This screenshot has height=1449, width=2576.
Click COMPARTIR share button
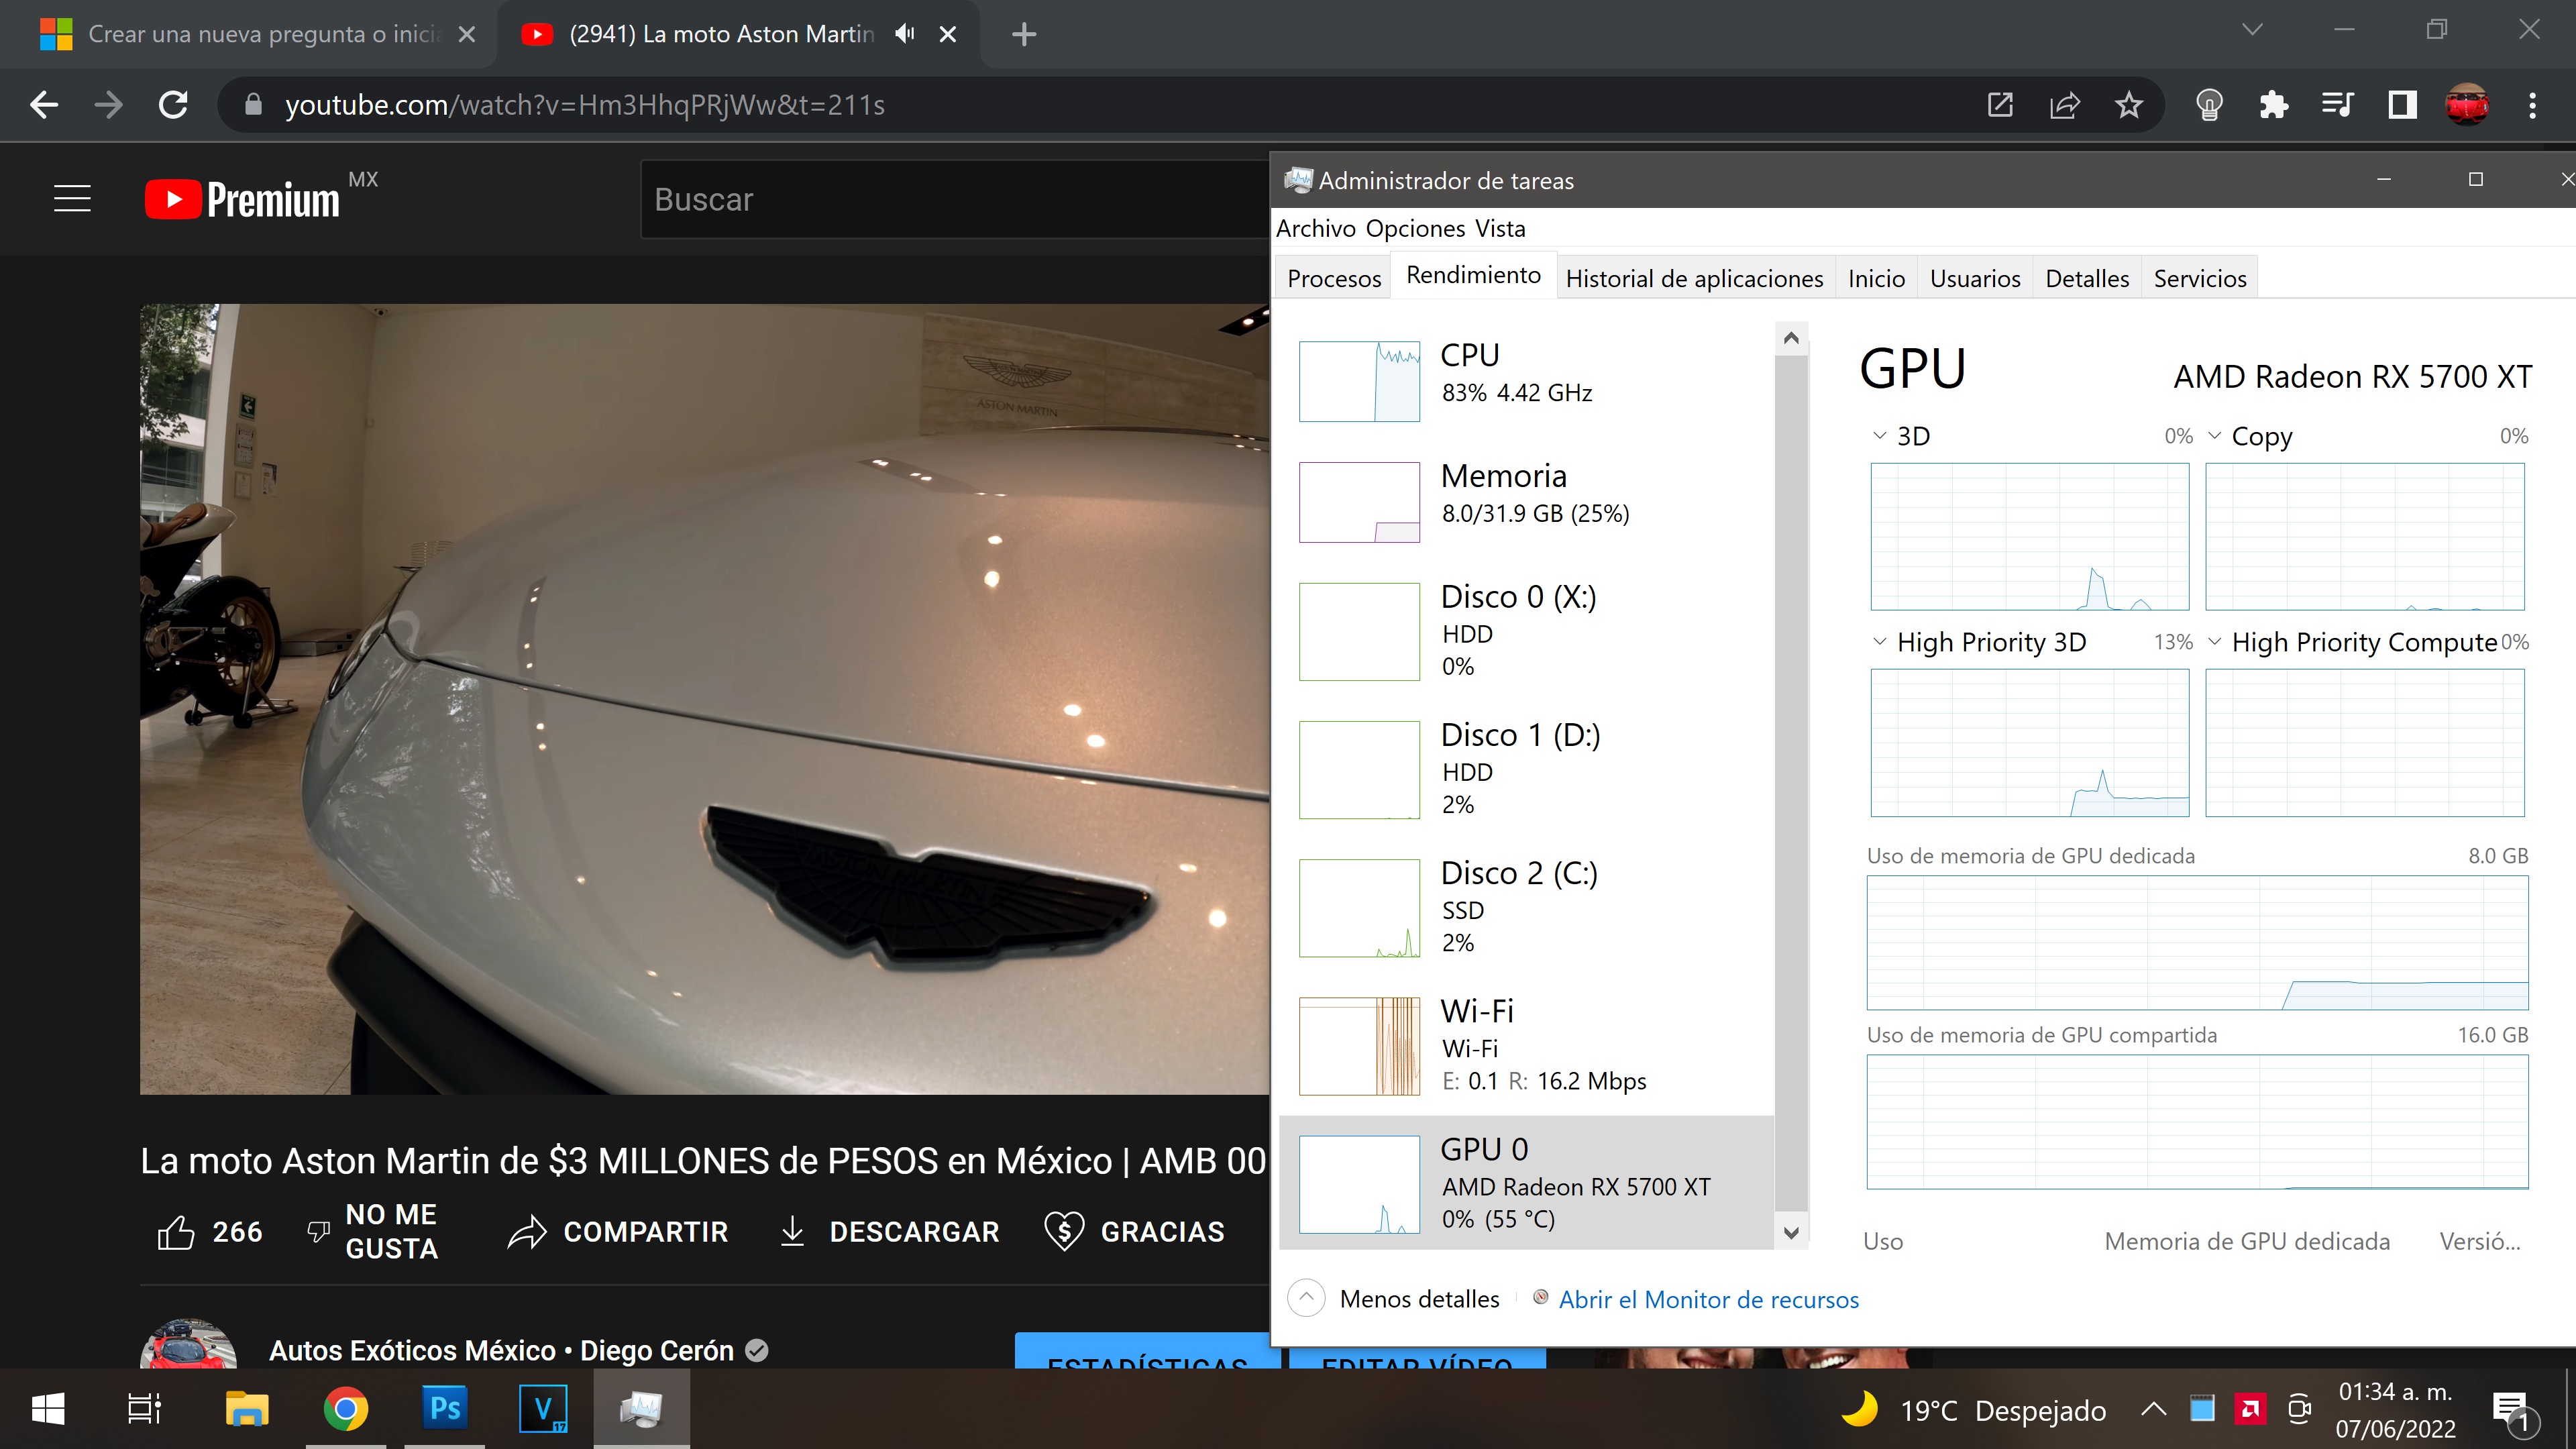click(x=617, y=1232)
